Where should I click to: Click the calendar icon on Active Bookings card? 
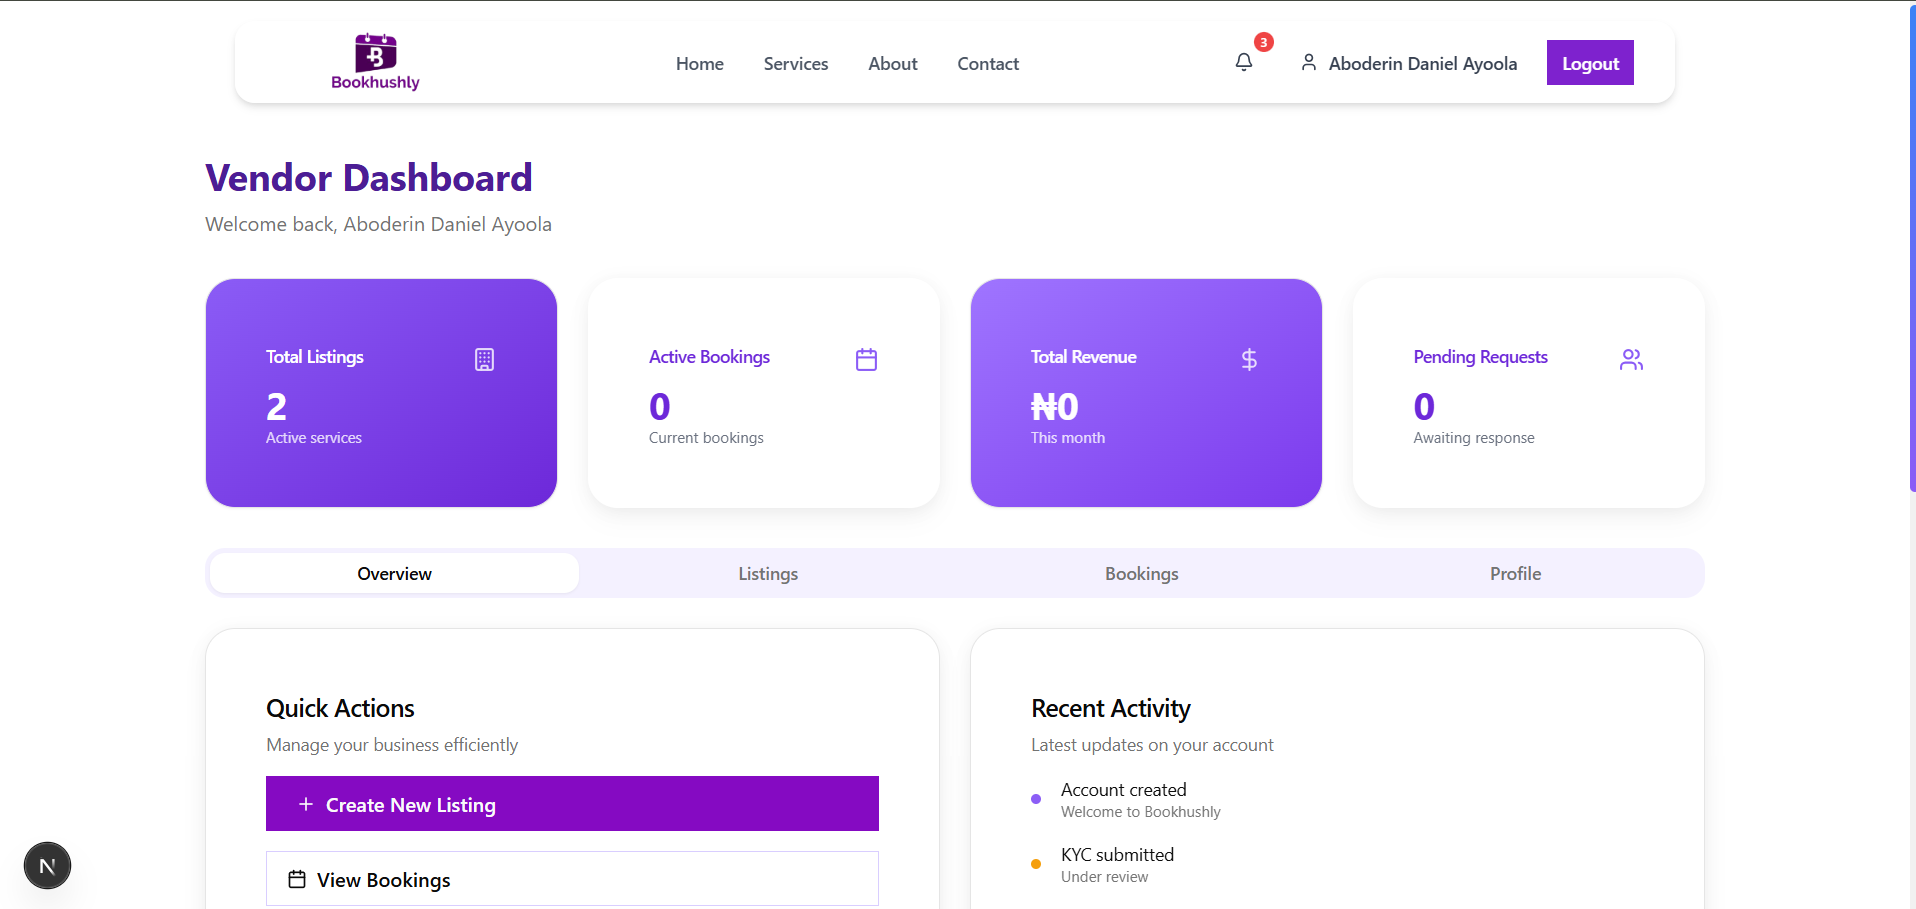tap(866, 359)
